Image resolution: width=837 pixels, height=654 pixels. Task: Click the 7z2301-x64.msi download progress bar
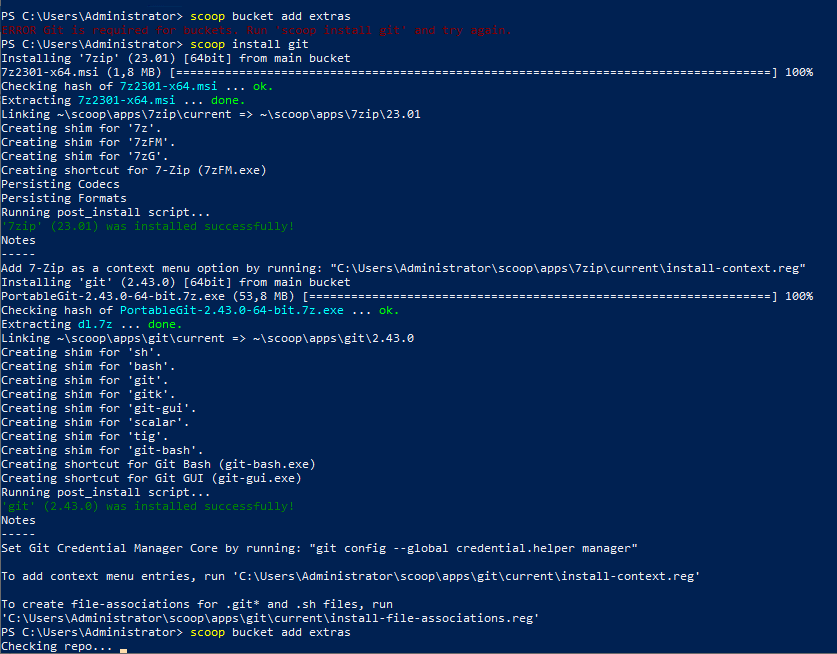pos(473,73)
